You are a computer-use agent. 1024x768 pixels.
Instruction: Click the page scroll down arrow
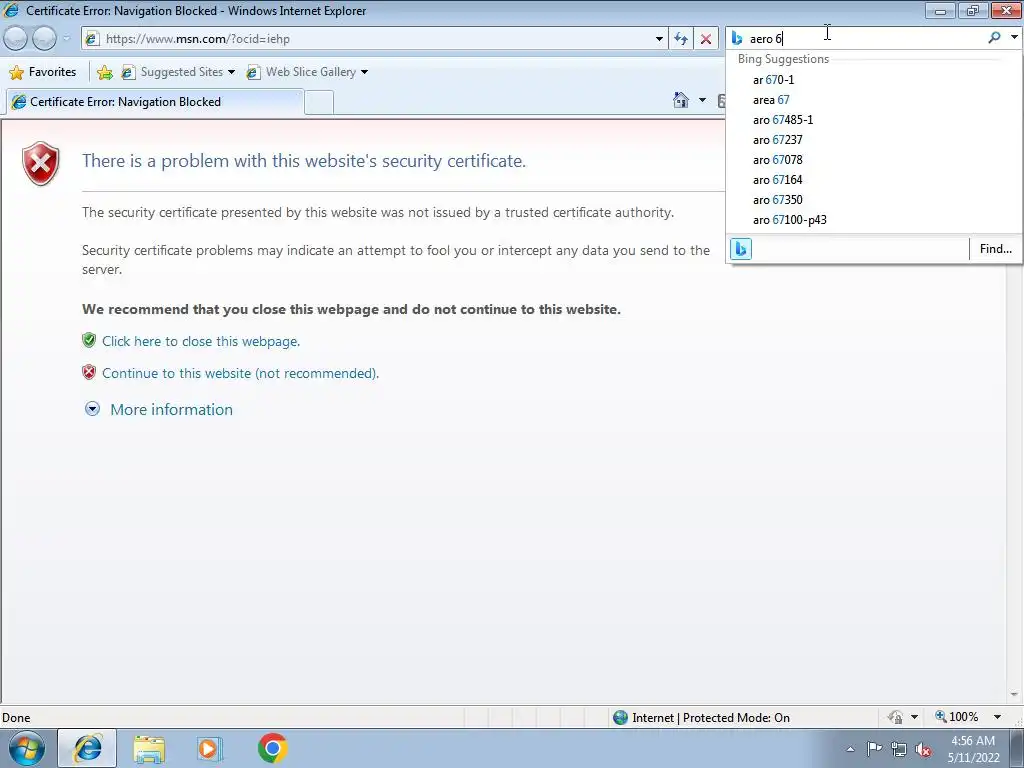coord(1014,695)
